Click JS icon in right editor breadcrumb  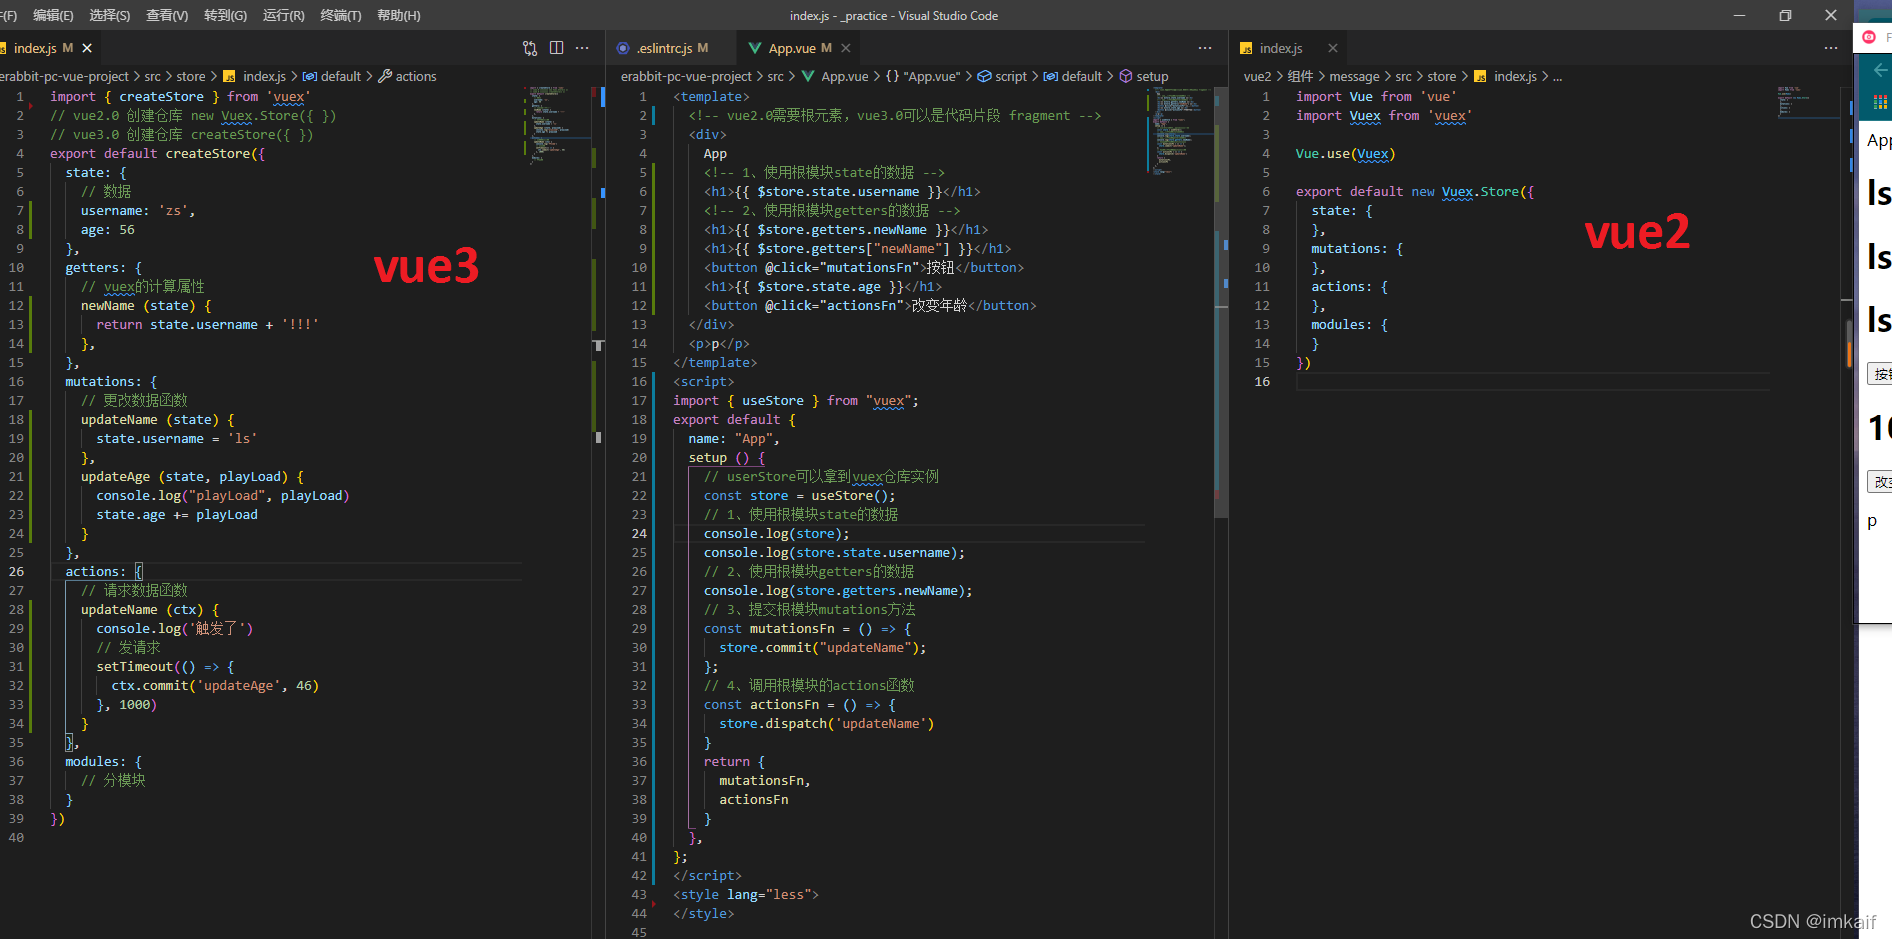coord(1480,76)
